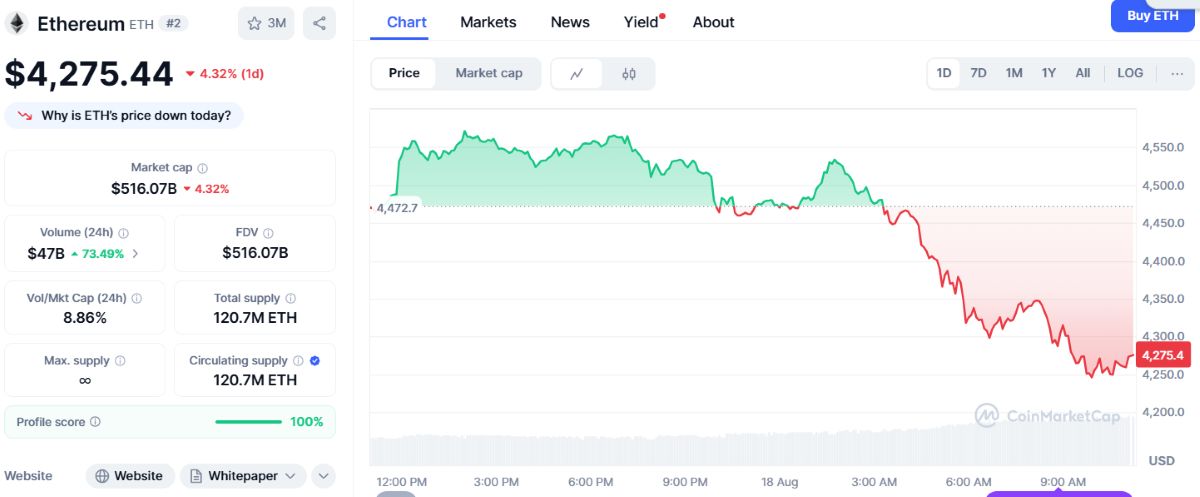The width and height of the screenshot is (1200, 497).
Task: Toggle LOG scale on chart
Action: [x=1130, y=73]
